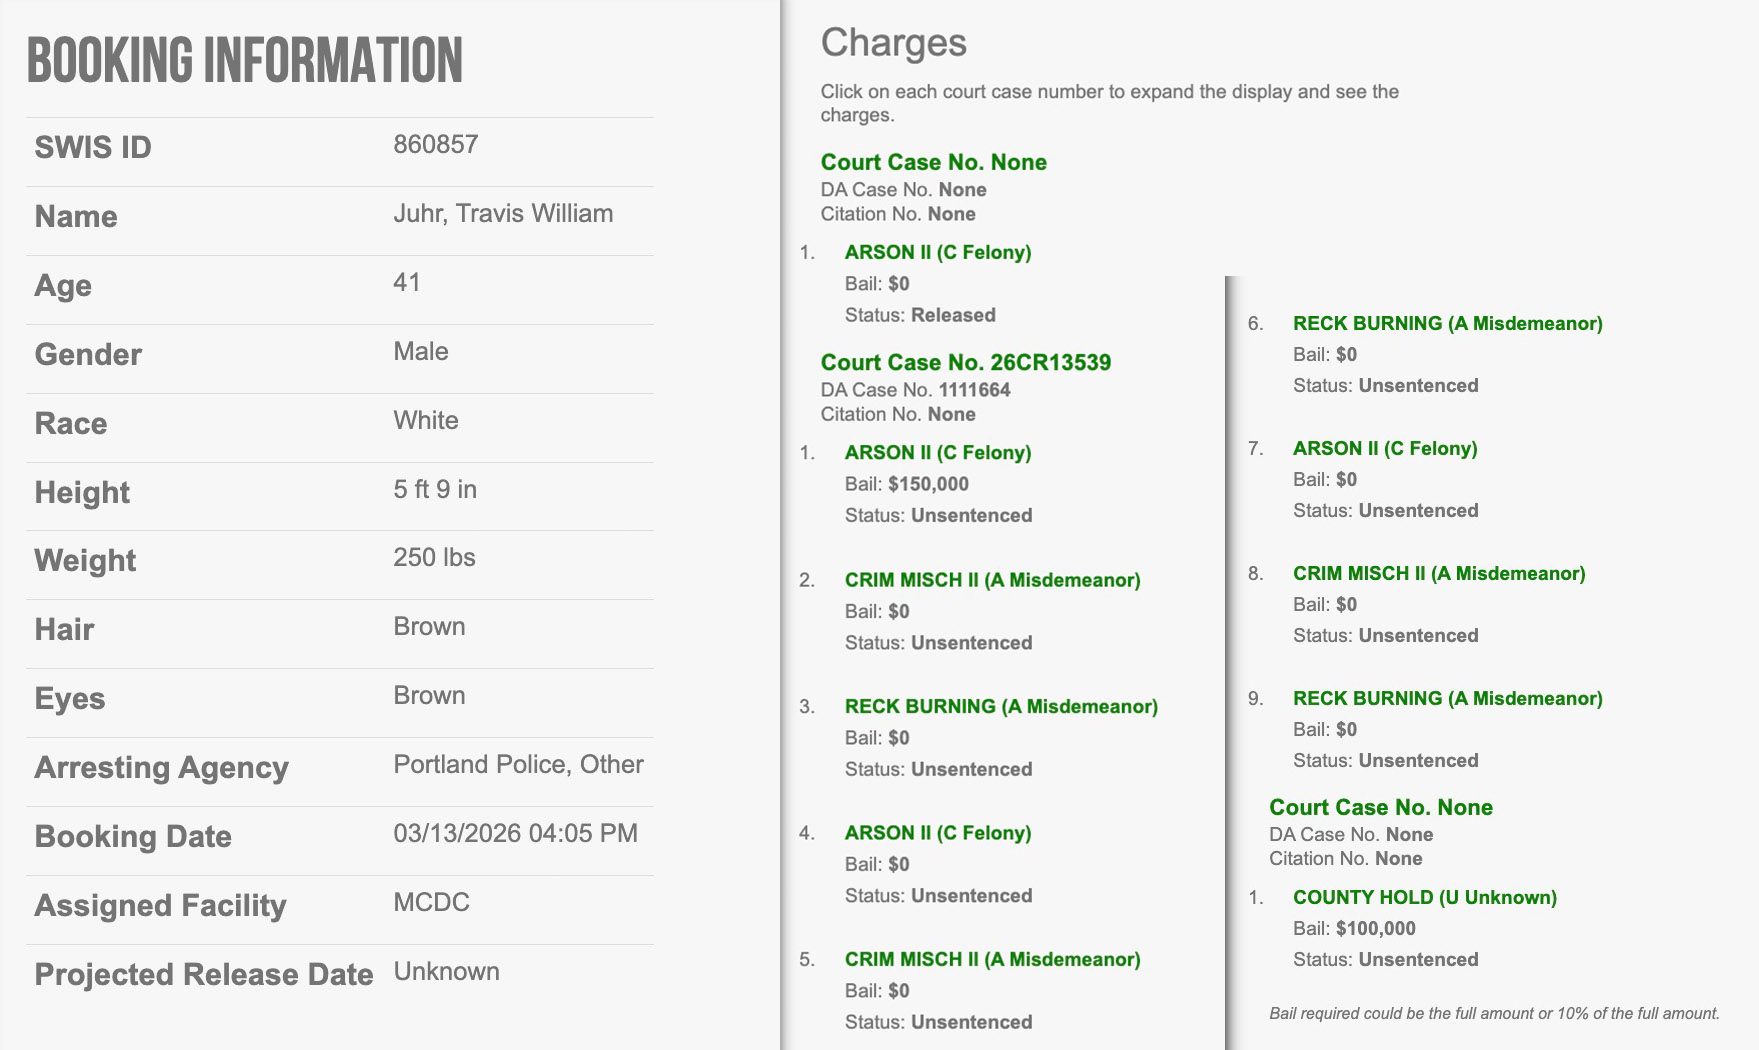Open the COUNTY HOLD charge
This screenshot has width=1759, height=1050.
point(1424,897)
